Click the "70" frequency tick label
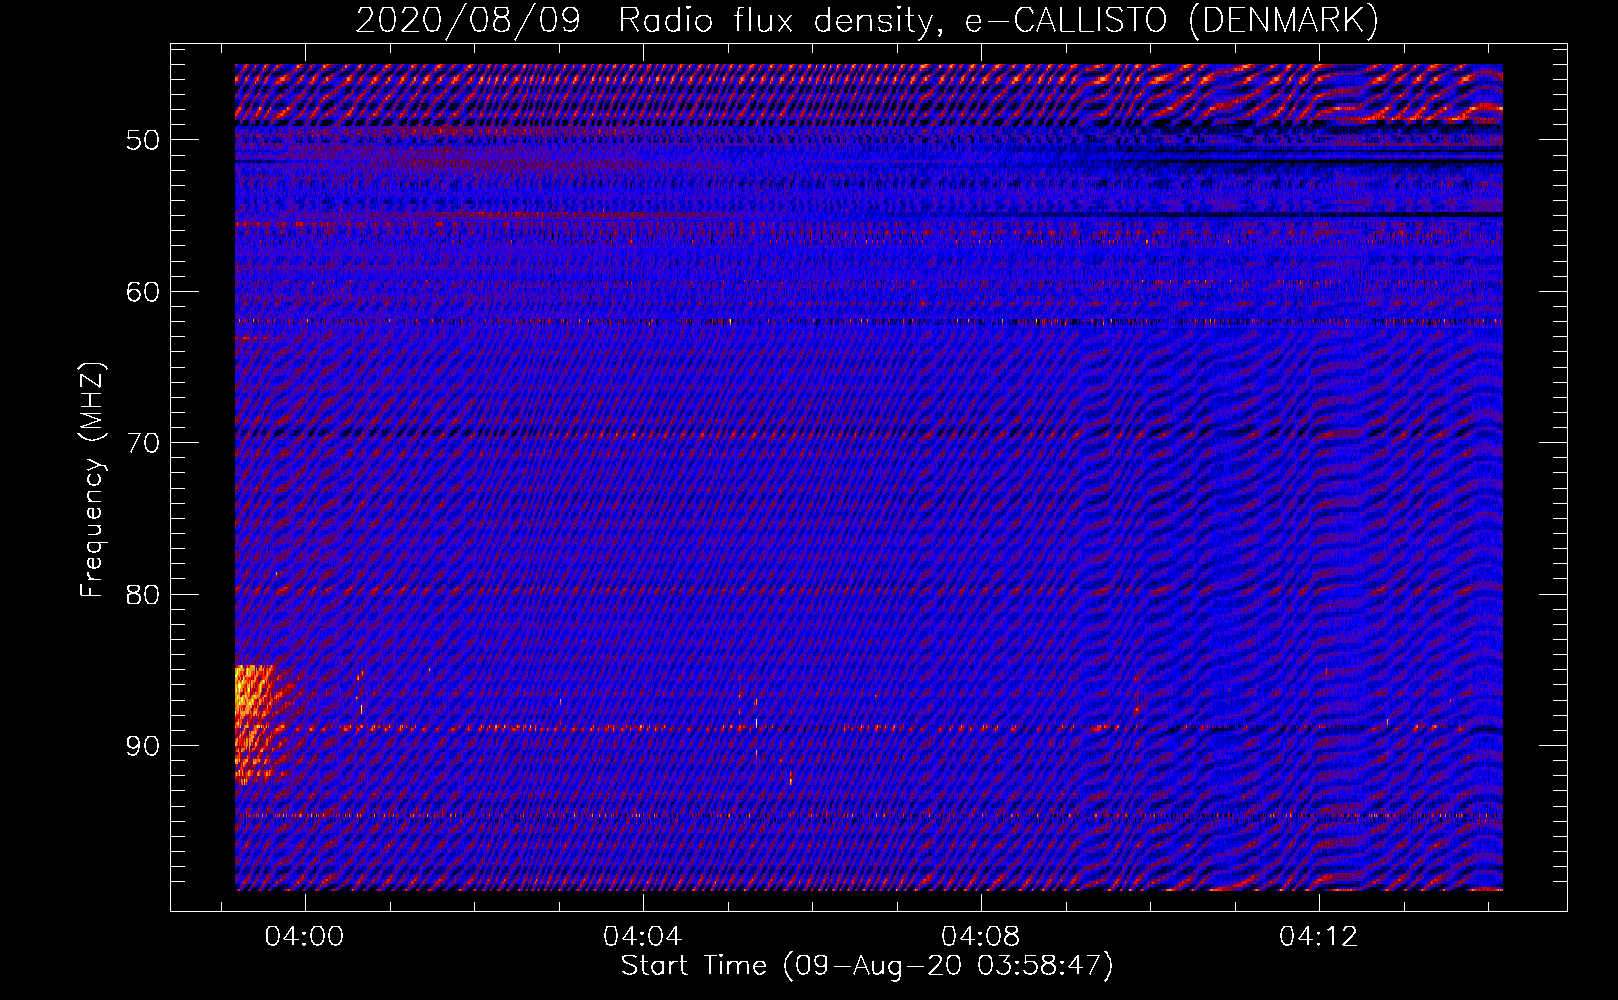1618x1000 pixels. (x=142, y=443)
